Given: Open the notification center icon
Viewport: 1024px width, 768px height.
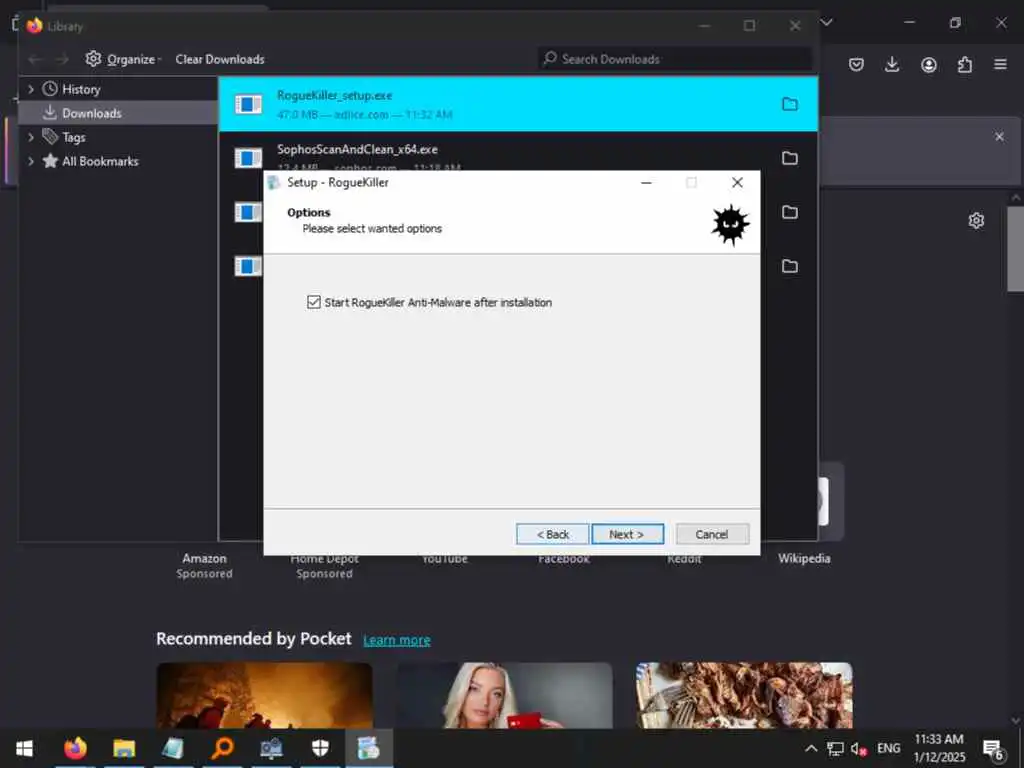Looking at the screenshot, I should [x=993, y=750].
